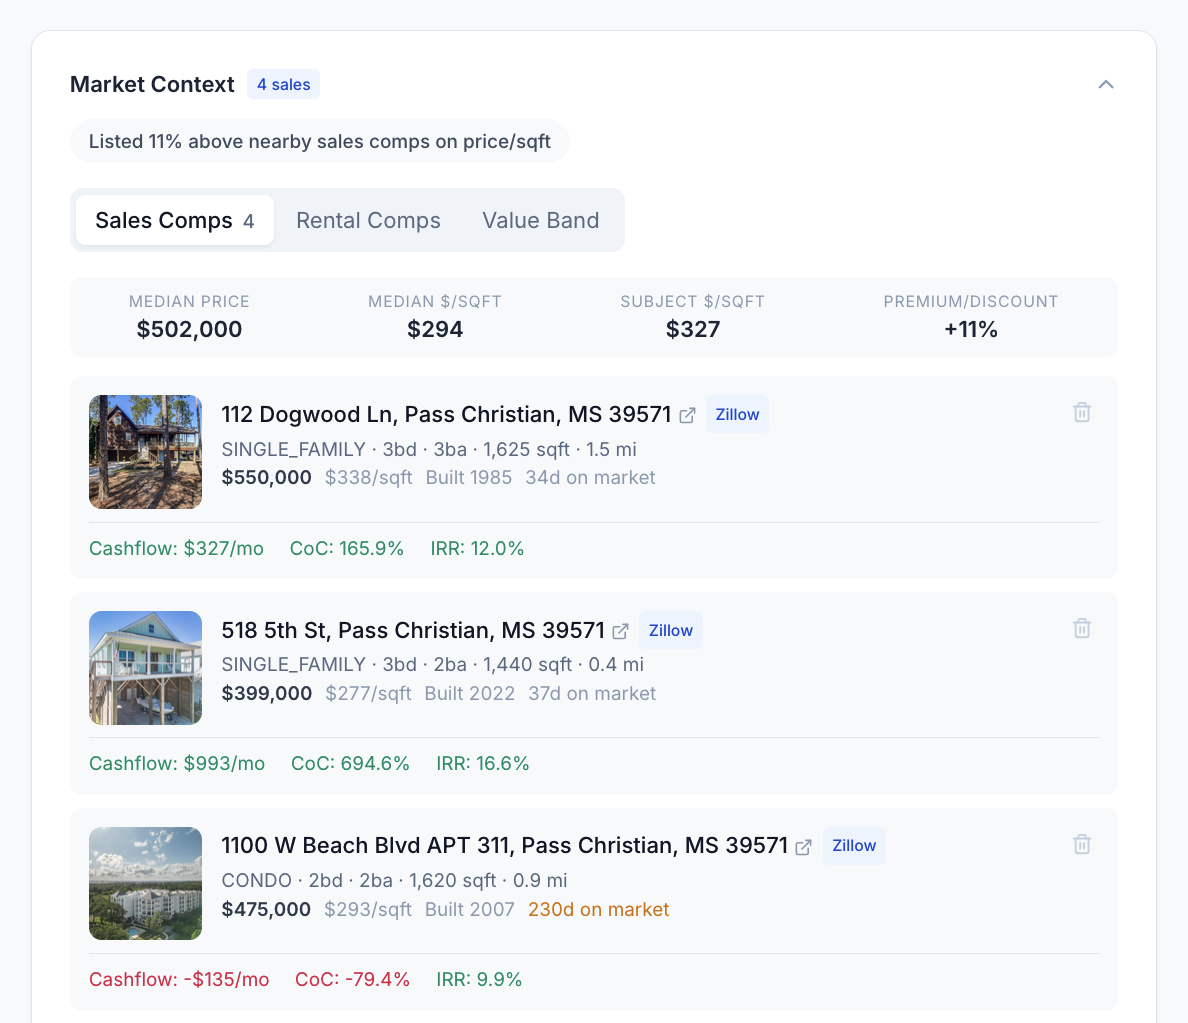Collapse the Market Context section
This screenshot has height=1023, width=1188.
click(x=1106, y=85)
